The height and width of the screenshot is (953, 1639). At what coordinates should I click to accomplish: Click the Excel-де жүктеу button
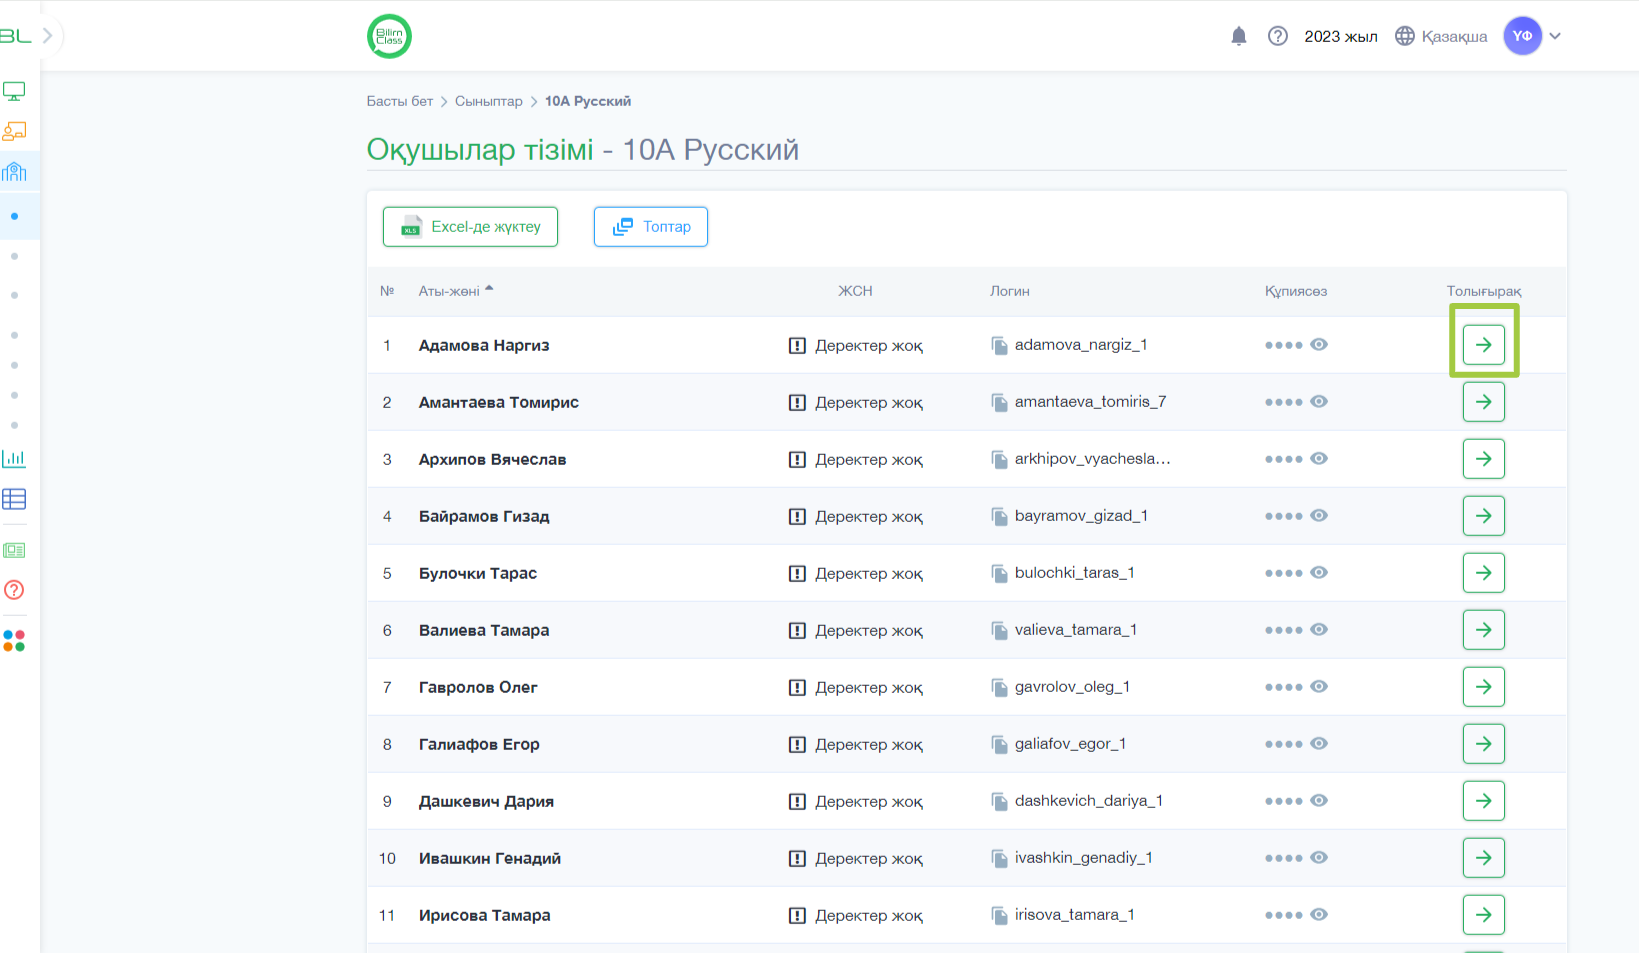tap(470, 227)
